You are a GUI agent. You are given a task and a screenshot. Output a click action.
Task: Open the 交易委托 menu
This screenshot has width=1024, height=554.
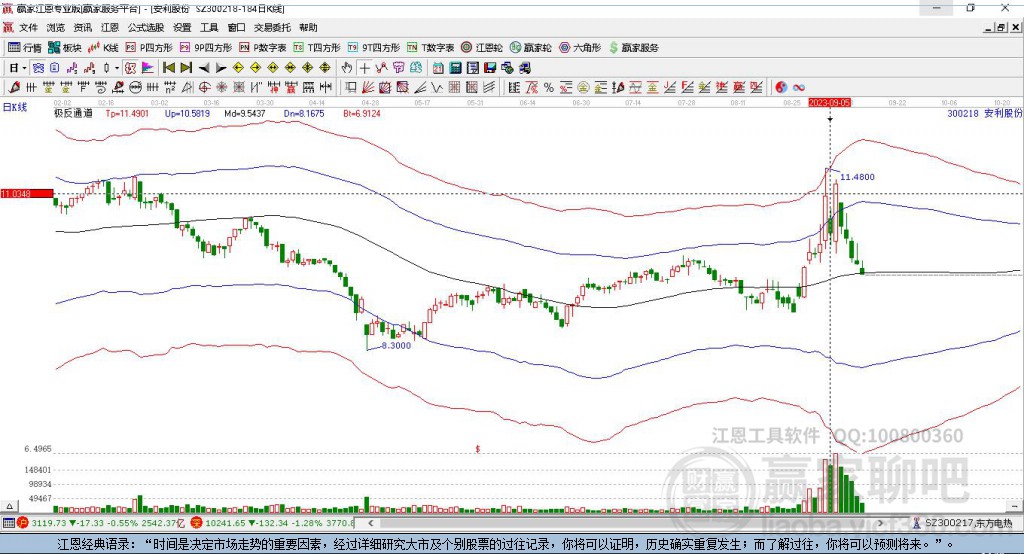tap(272, 27)
